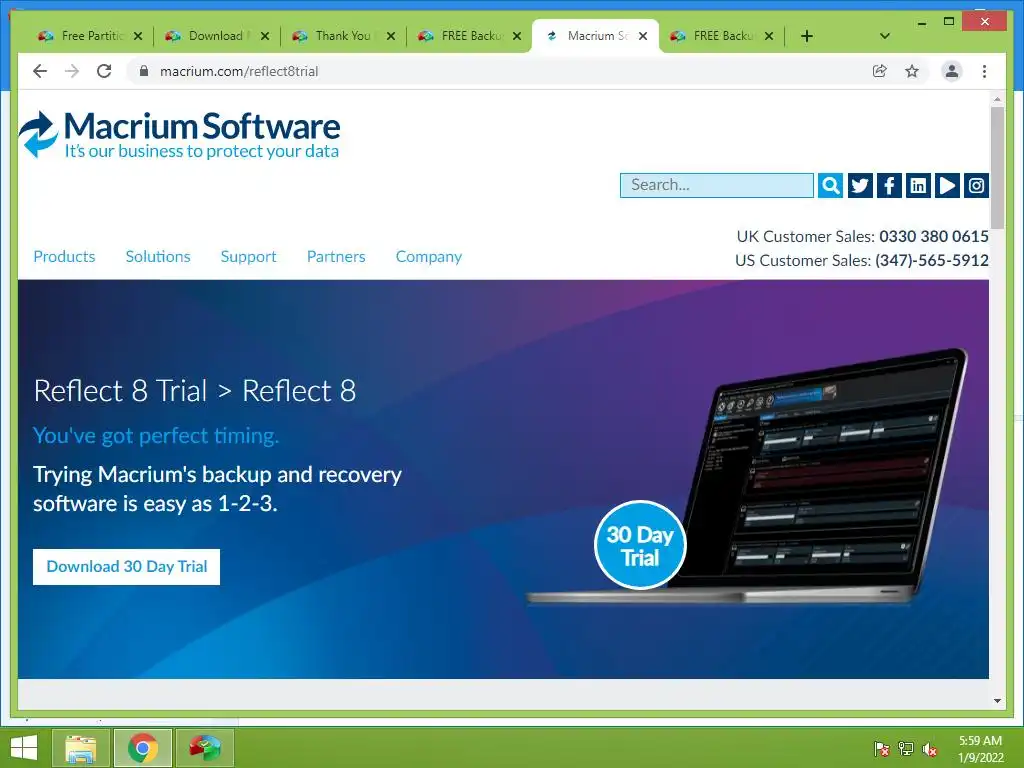This screenshot has height=768, width=1024.
Task: Click the 30 Day Trial badge
Action: pos(640,545)
